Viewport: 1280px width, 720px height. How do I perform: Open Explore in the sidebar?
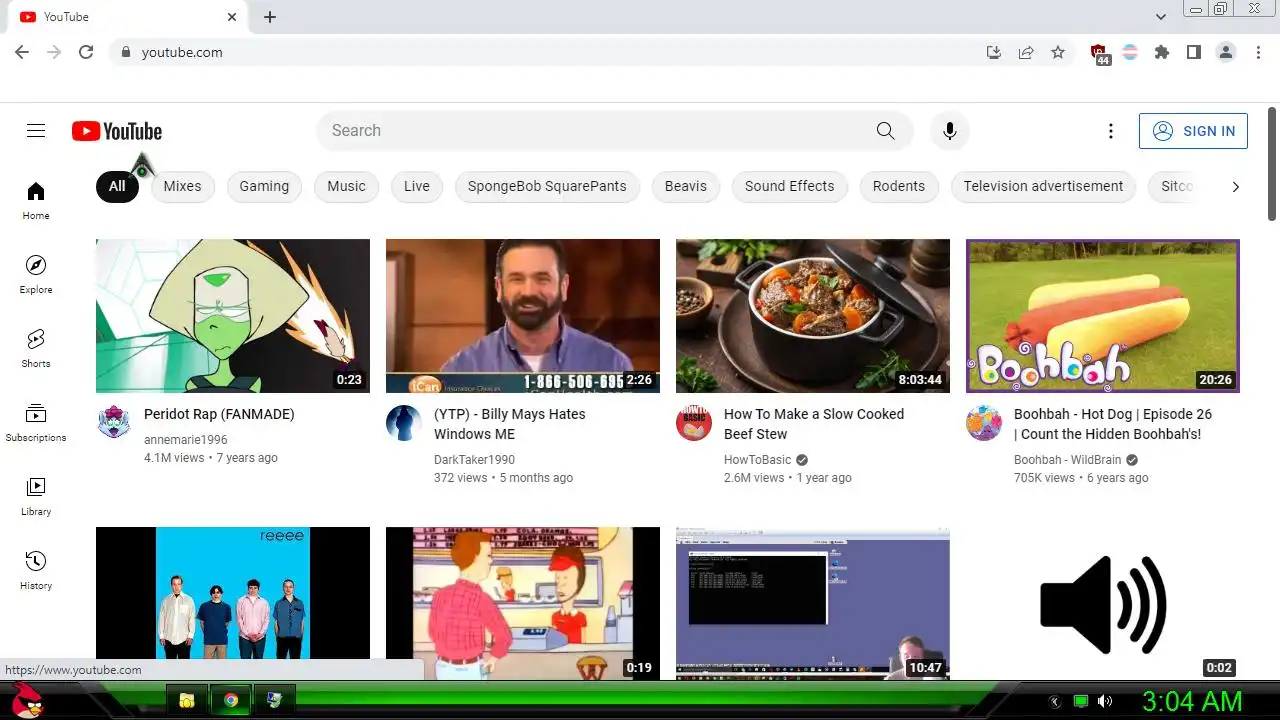[36, 274]
